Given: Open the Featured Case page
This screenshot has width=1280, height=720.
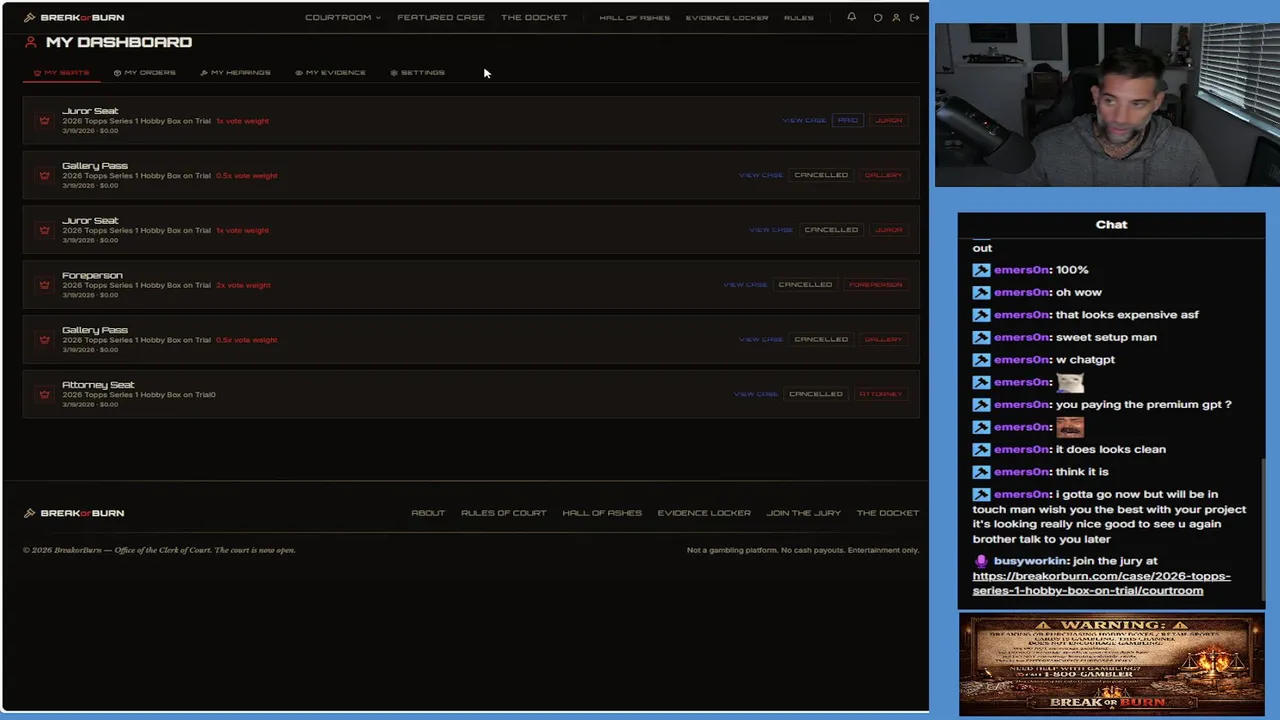Looking at the screenshot, I should 441,17.
